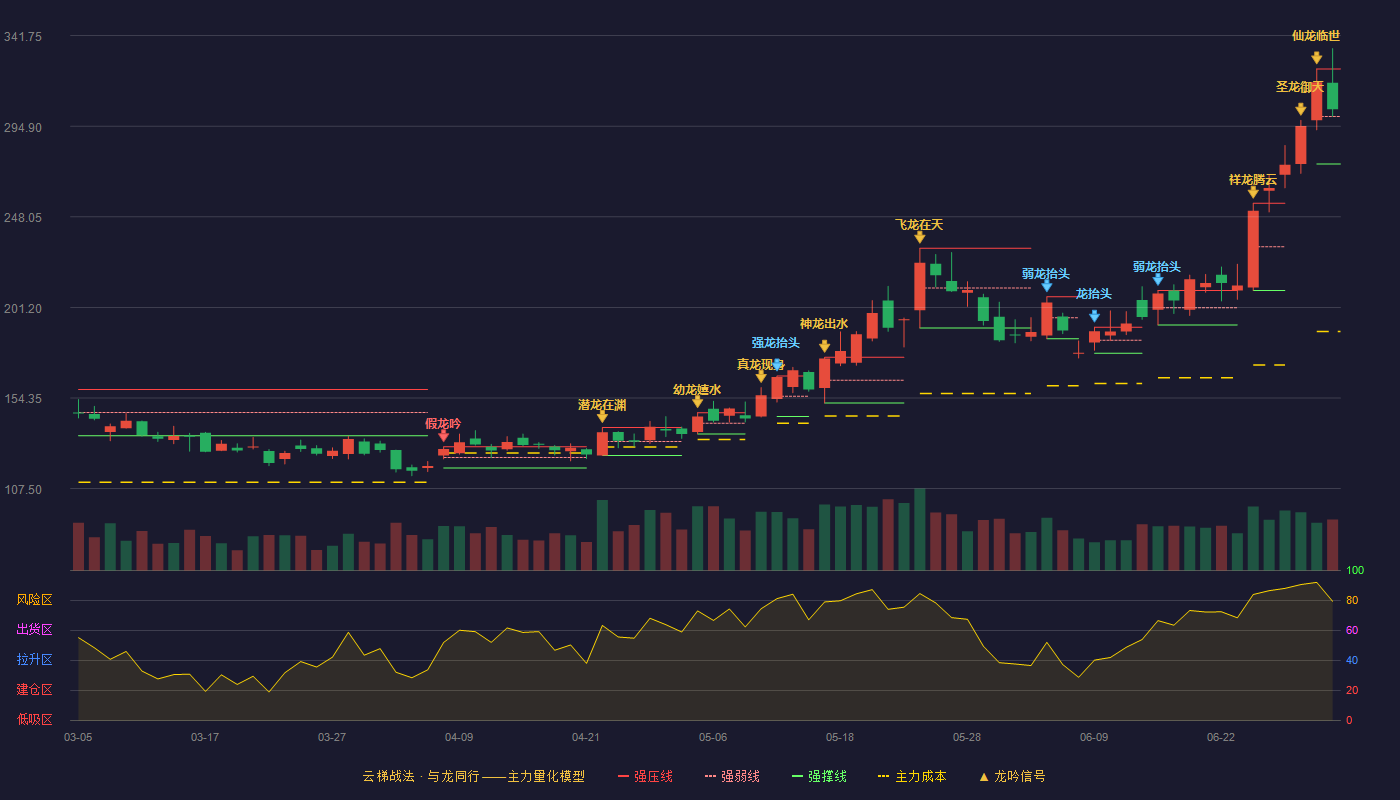This screenshot has height=800, width=1400.
Task: Click the 03-27 date label
Action: [332, 737]
